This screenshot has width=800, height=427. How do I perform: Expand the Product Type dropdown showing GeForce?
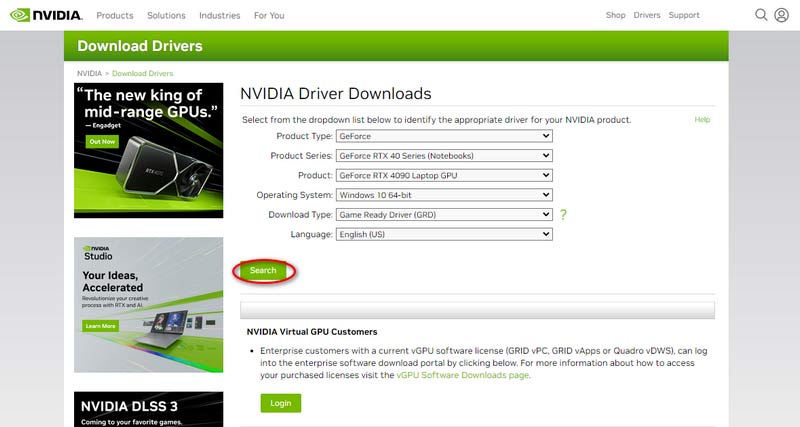(444, 136)
